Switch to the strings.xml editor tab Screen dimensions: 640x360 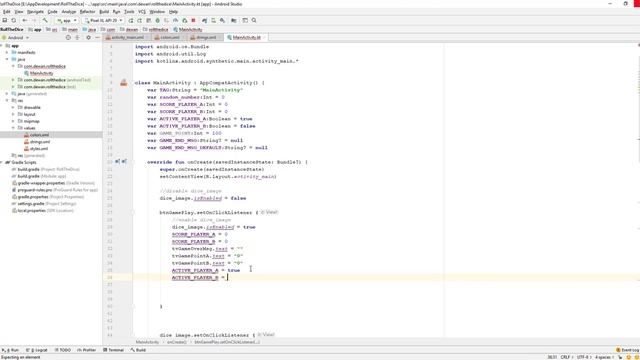[x=205, y=38]
